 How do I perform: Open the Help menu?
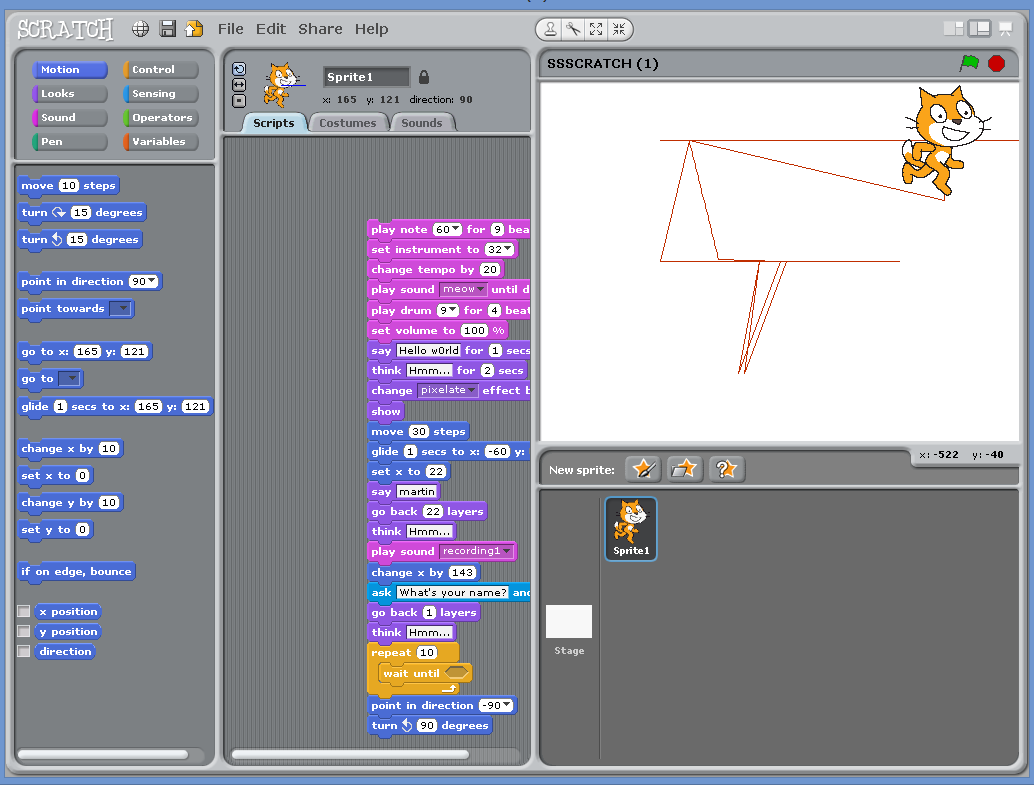point(371,29)
